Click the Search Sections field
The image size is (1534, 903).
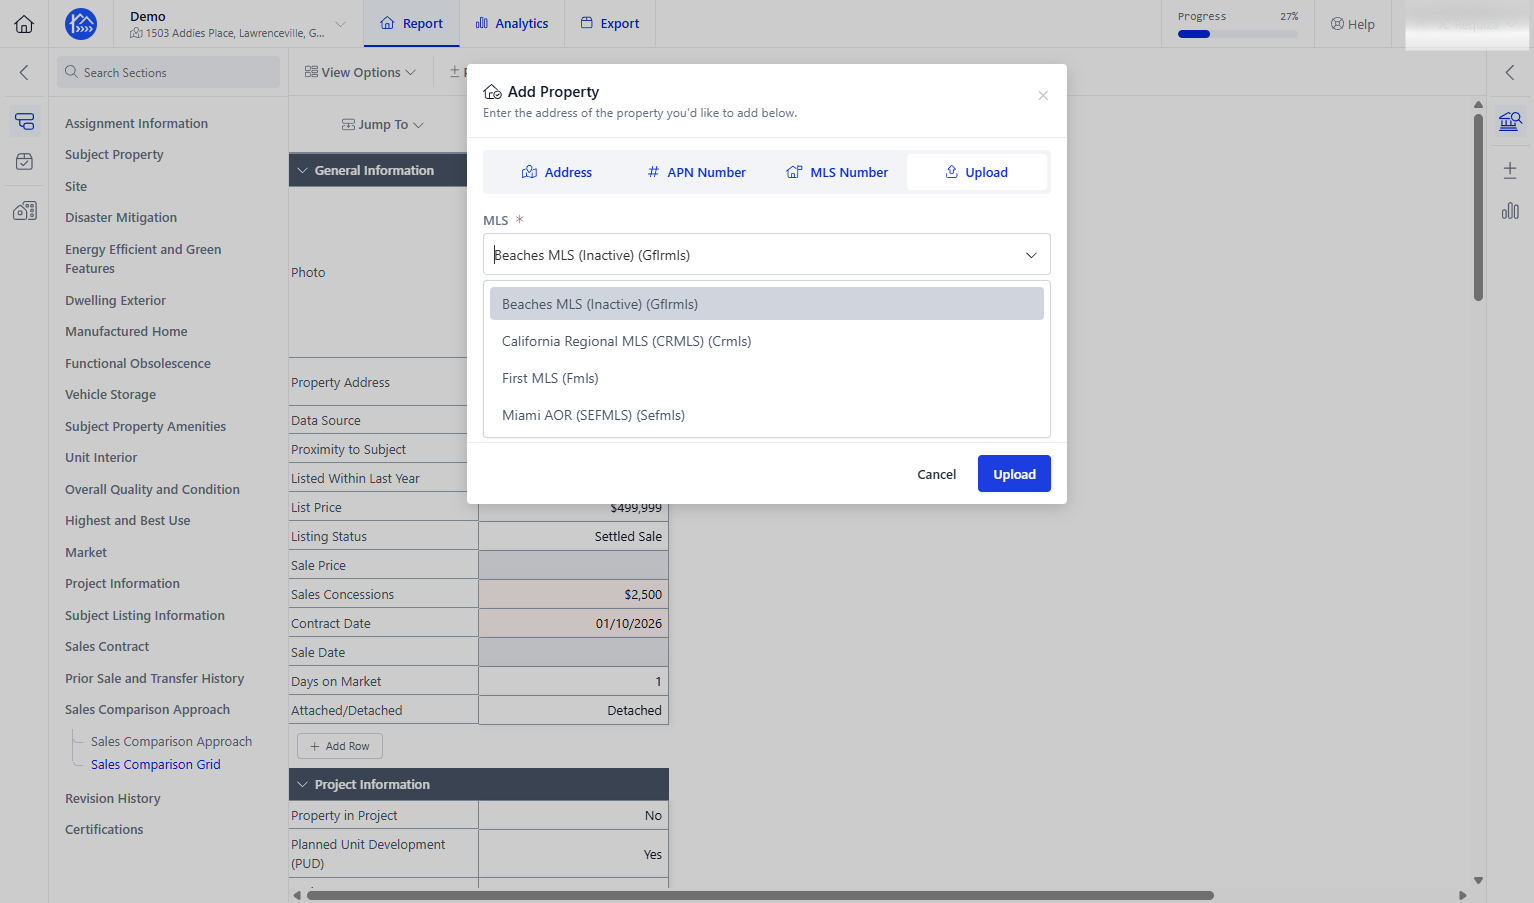tap(168, 72)
